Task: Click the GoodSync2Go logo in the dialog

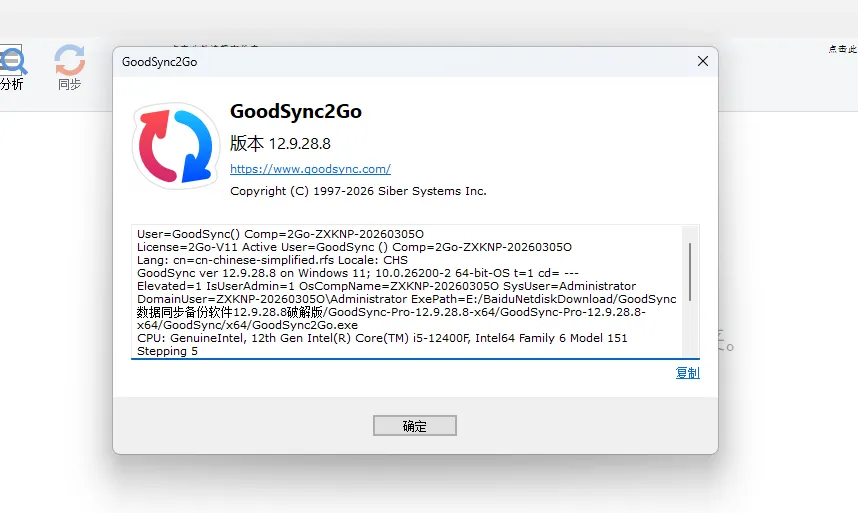Action: (176, 145)
